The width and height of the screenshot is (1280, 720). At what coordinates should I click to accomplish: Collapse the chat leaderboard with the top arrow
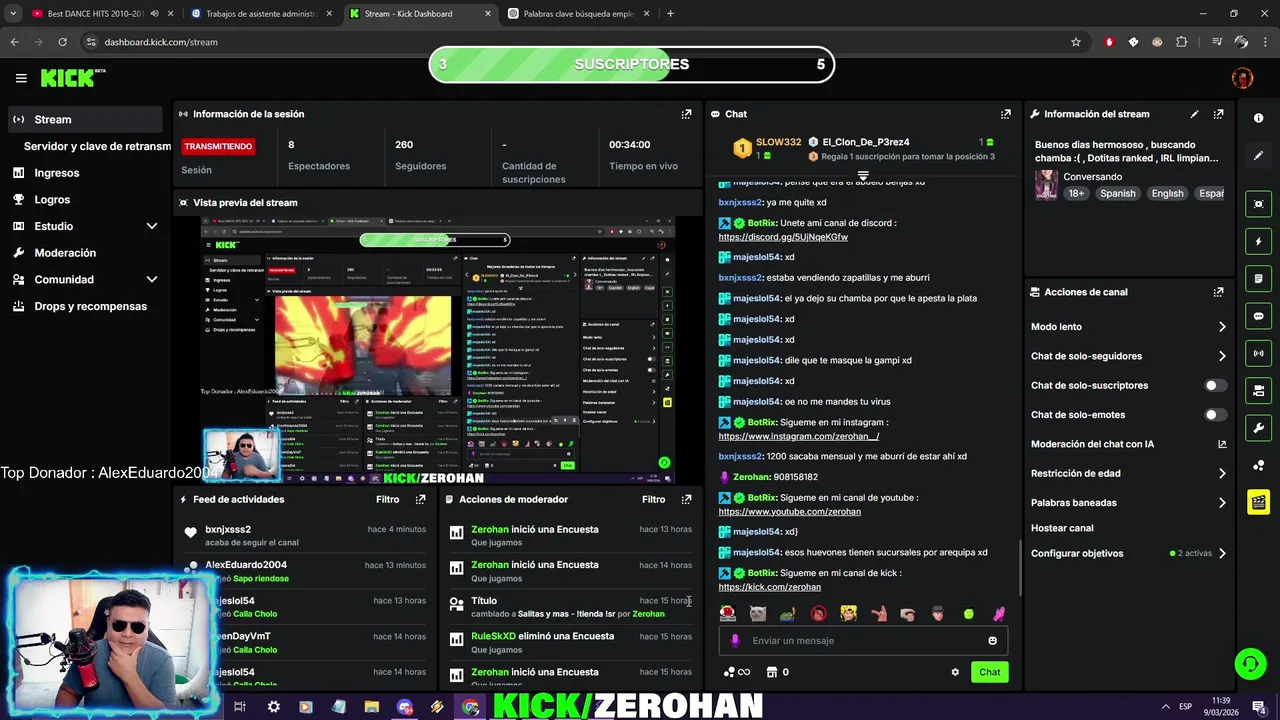(x=863, y=175)
